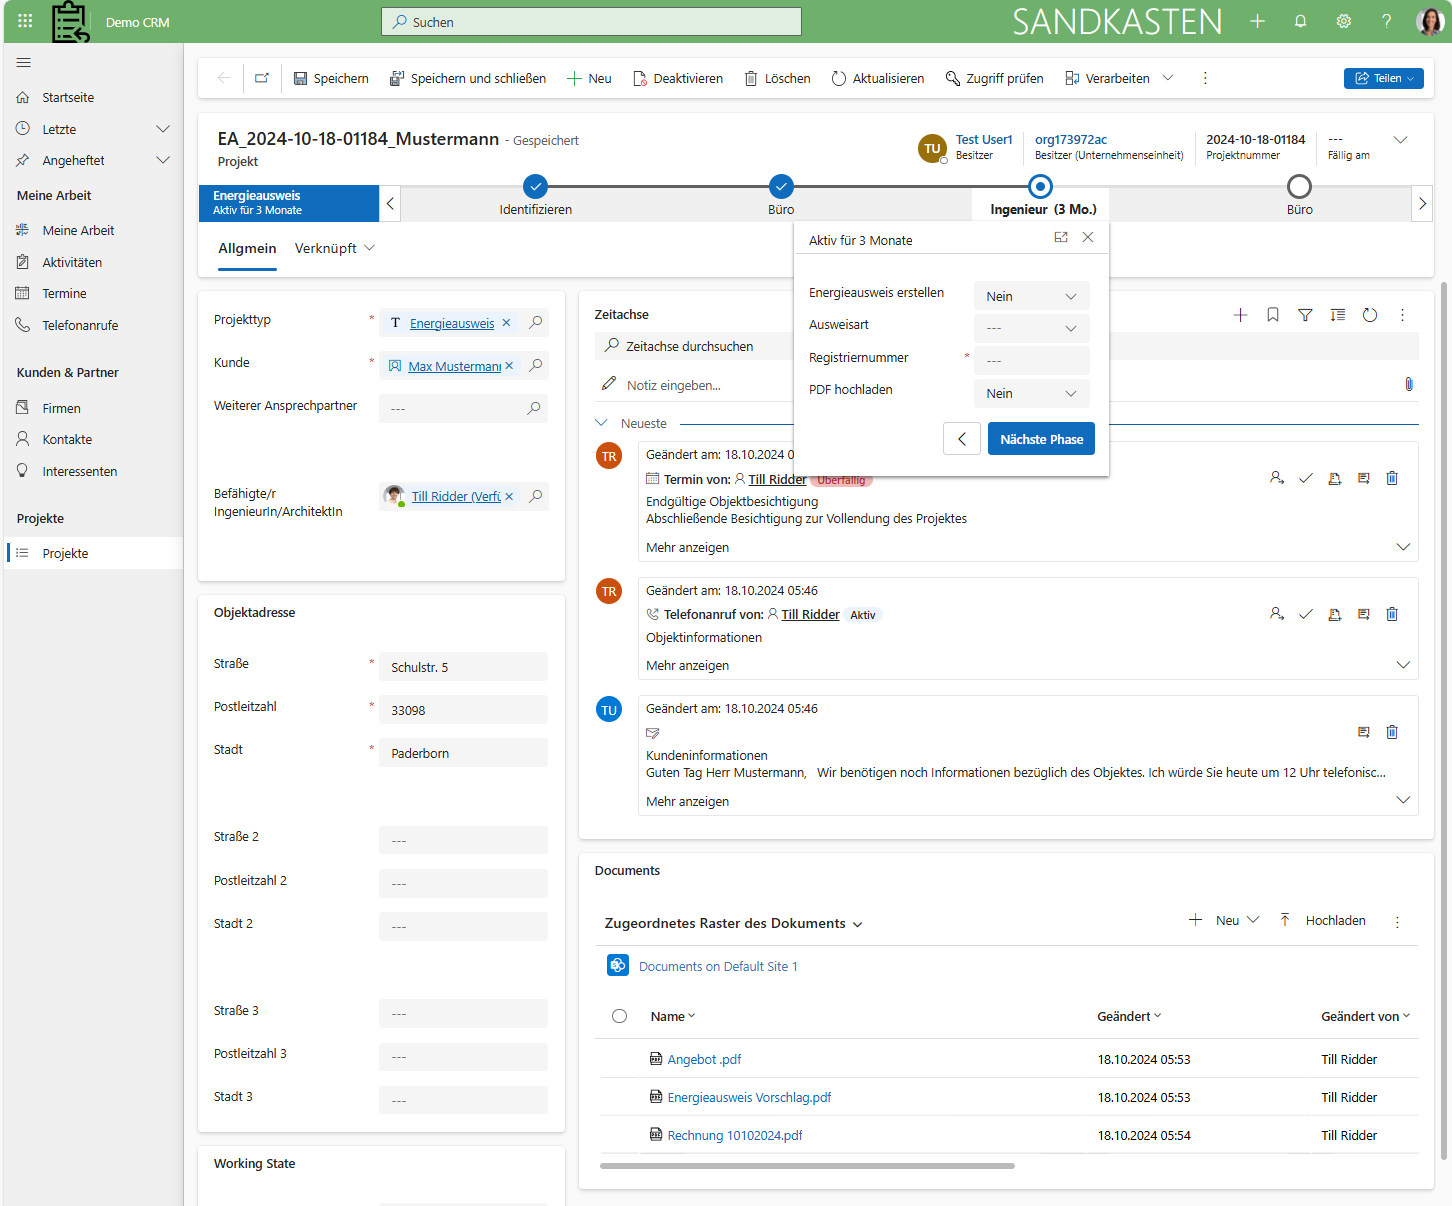This screenshot has width=1452, height=1206.
Task: Open record in new window icon
Action: pyautogui.click(x=262, y=78)
